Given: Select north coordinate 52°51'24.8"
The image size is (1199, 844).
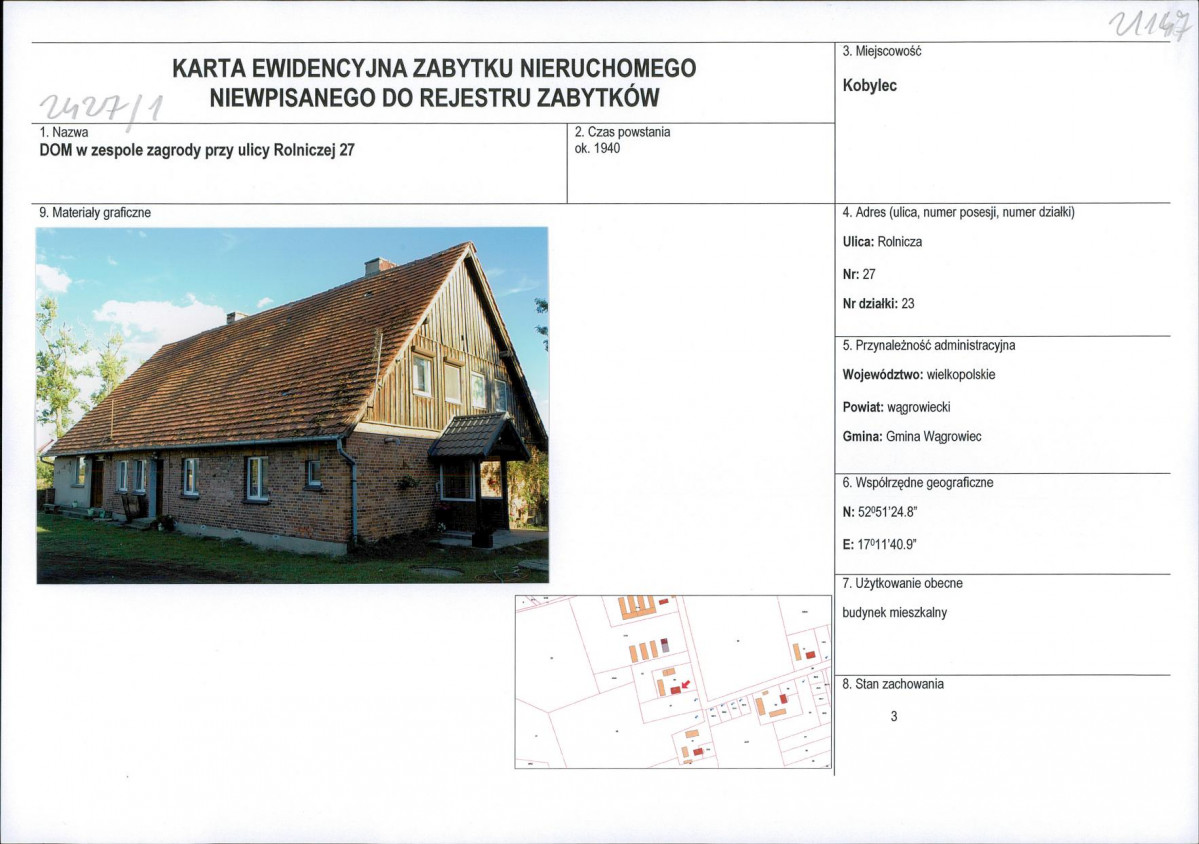Looking at the screenshot, I should (x=879, y=512).
